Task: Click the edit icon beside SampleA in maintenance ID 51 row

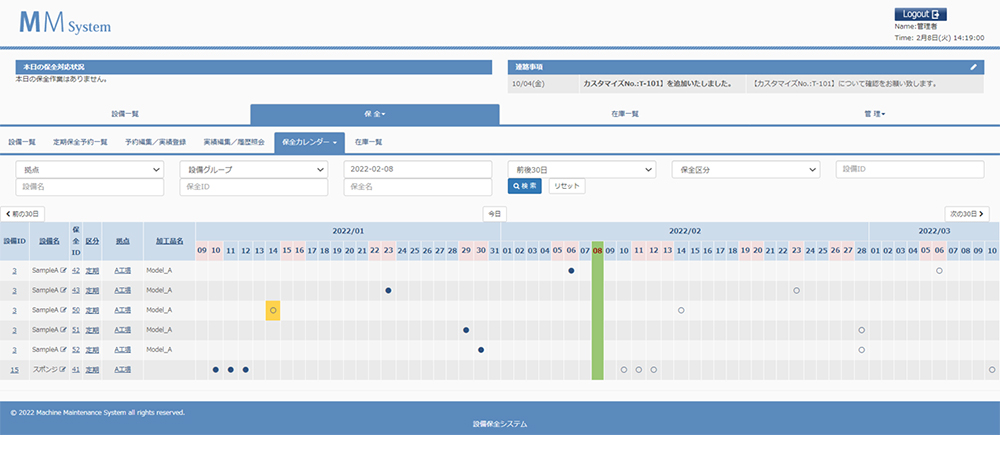Action: (x=63, y=330)
